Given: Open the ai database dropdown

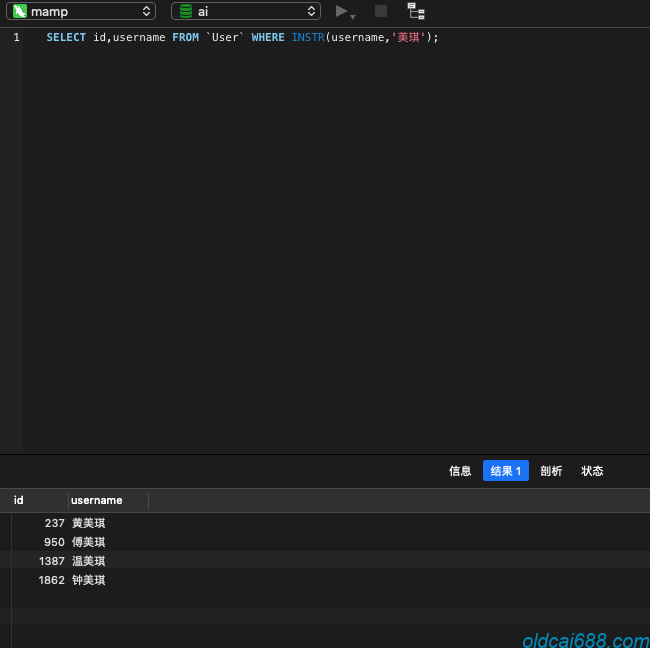Looking at the screenshot, I should click(x=246, y=11).
